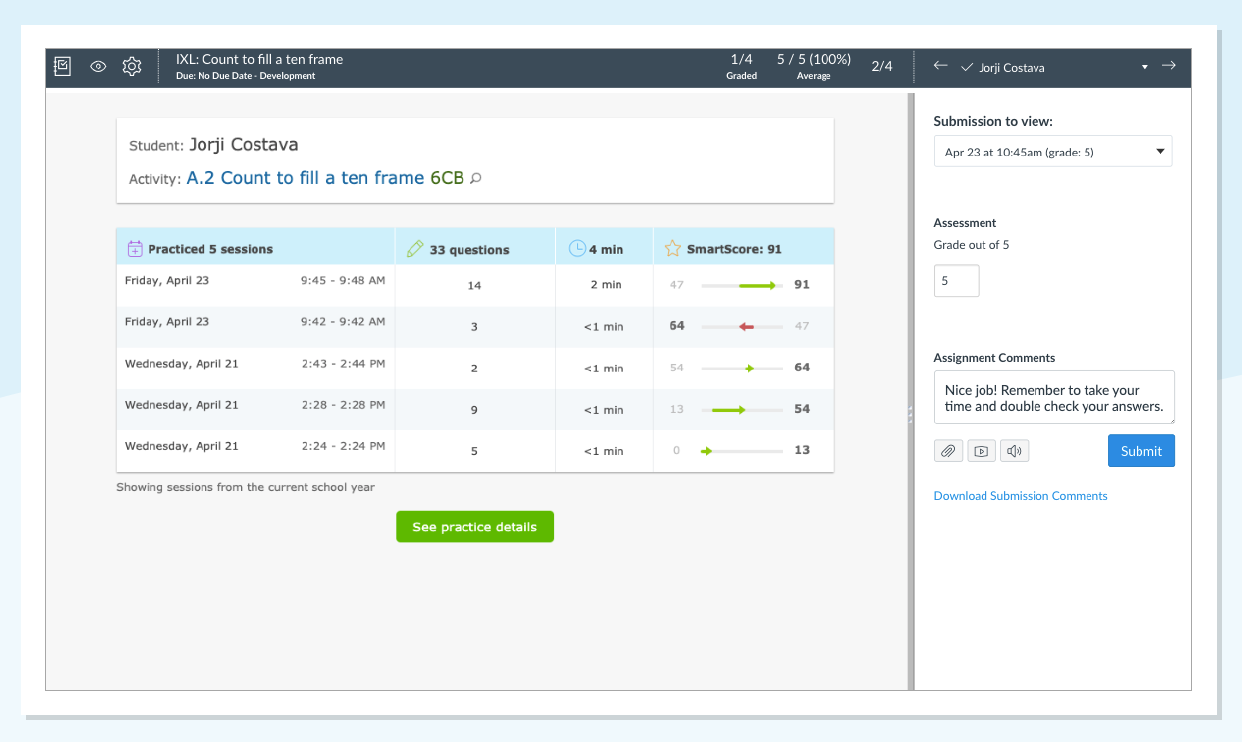Use the speaker speech-recognition comment icon

click(x=1014, y=451)
